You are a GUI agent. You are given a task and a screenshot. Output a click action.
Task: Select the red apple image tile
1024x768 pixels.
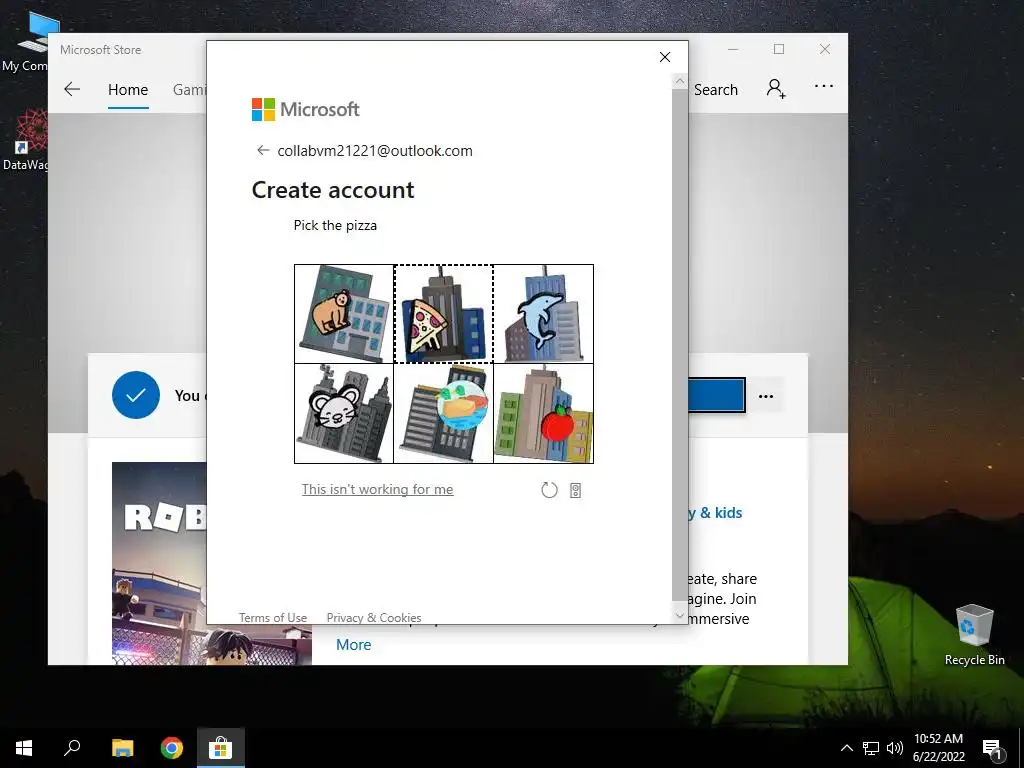(543, 413)
